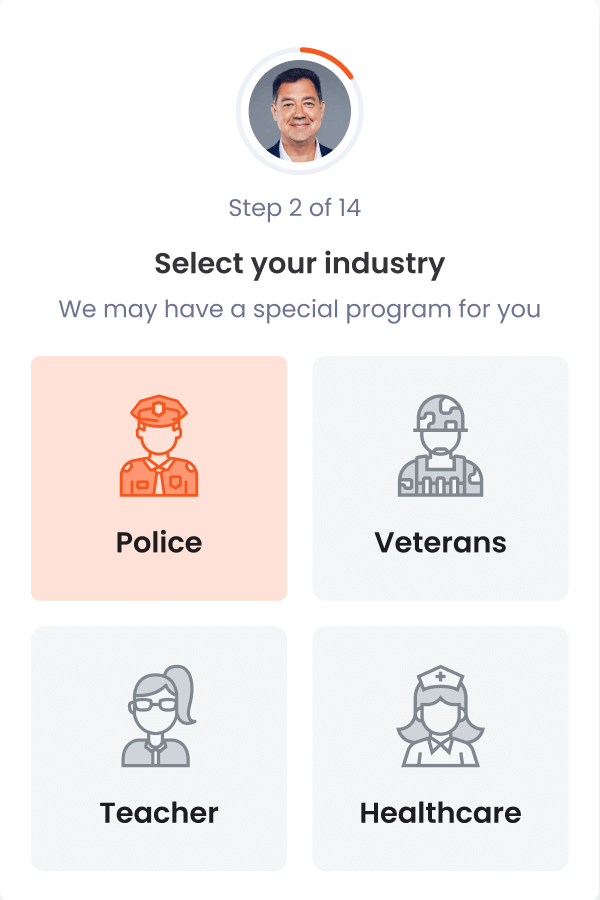600x900 pixels.
Task: Select the Healthcare nurse icon
Action: [x=440, y=715]
